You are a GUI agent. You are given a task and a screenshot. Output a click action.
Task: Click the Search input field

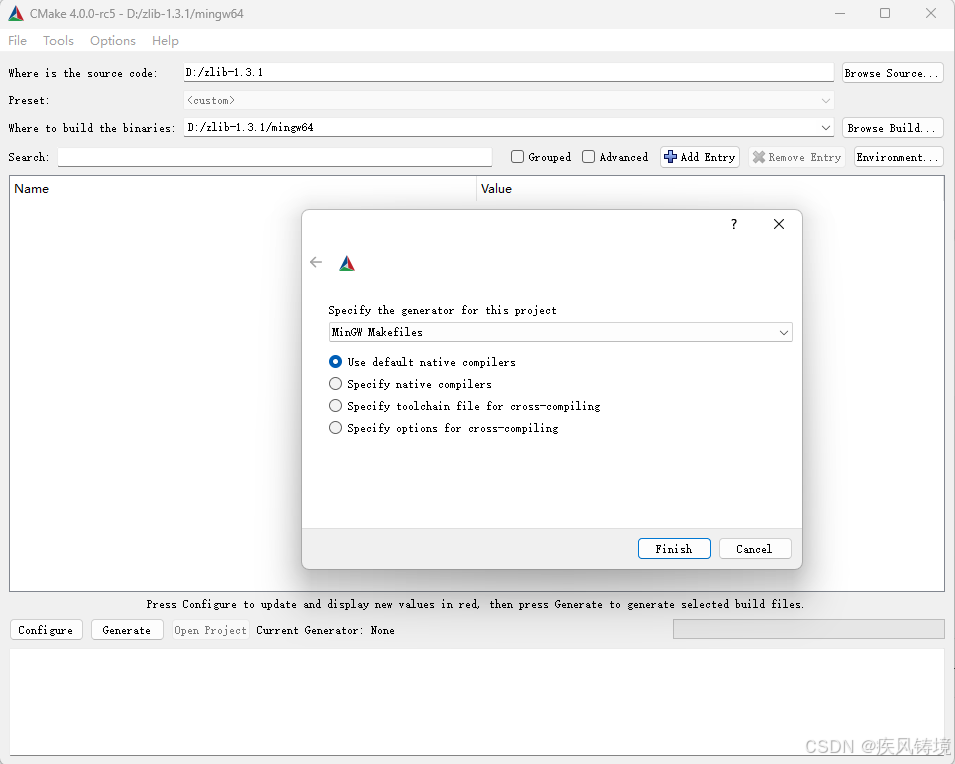pyautogui.click(x=275, y=157)
